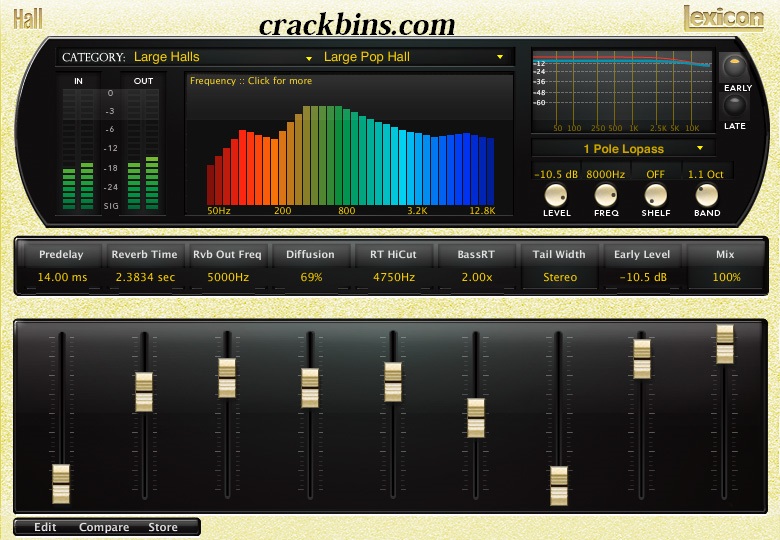This screenshot has height=540, width=780.
Task: Click the Edit button
Action: (45, 527)
